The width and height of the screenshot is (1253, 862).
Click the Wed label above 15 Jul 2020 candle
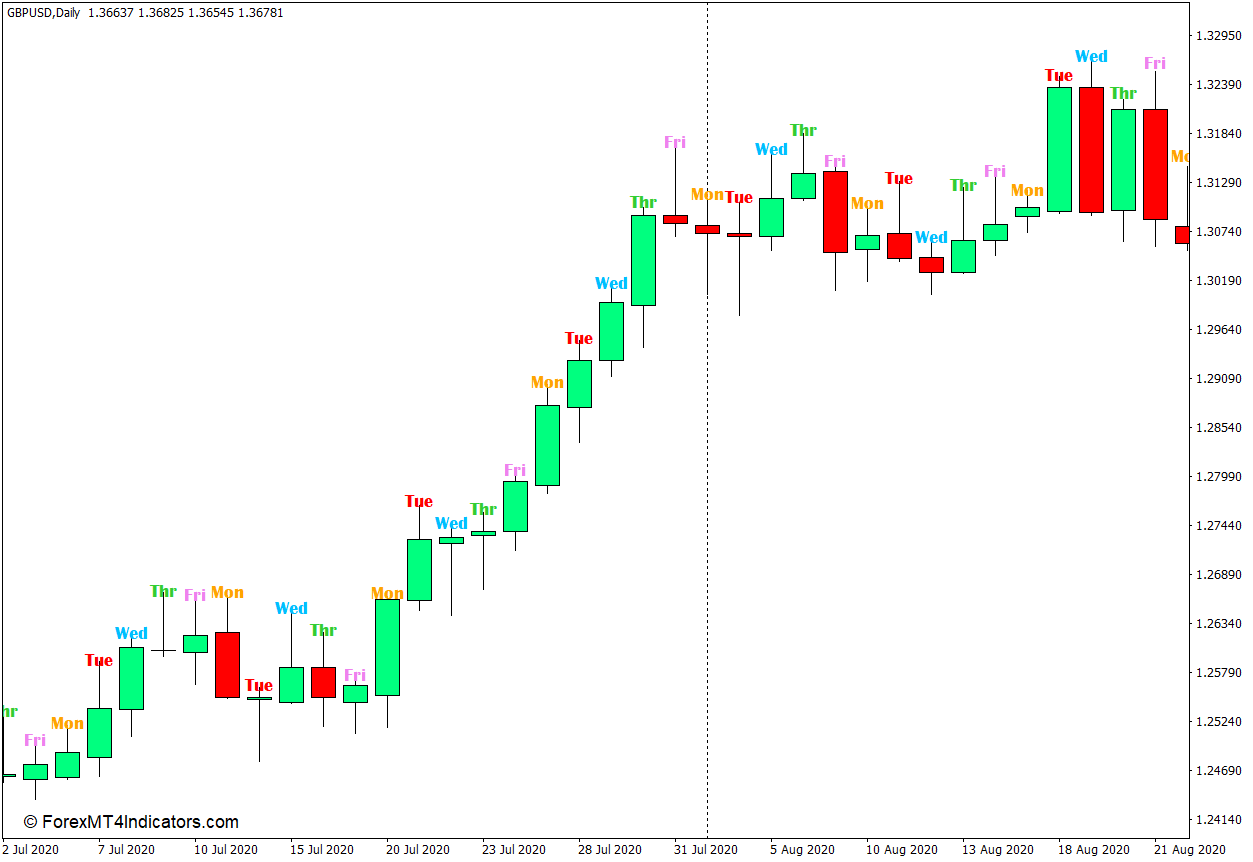pyautogui.click(x=291, y=608)
